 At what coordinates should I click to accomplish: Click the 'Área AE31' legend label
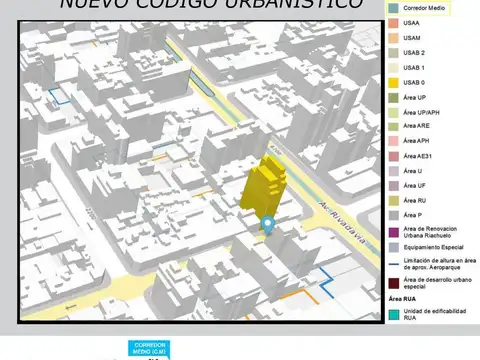[x=417, y=156]
